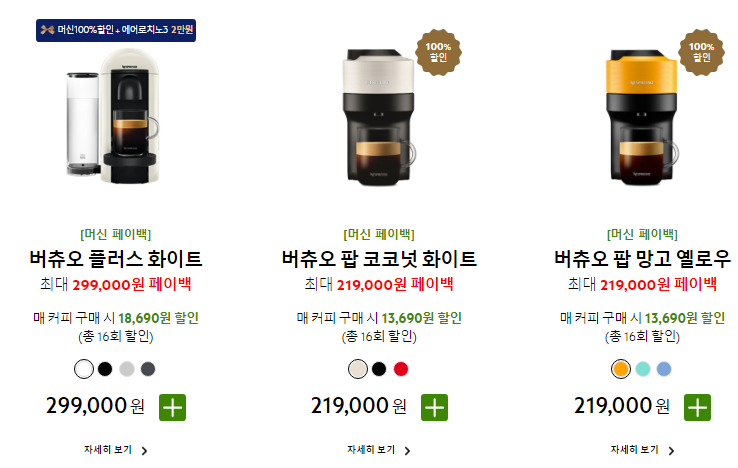
Task: Choose black color for 버츄오 팝 코코넛
Action: [x=379, y=369]
